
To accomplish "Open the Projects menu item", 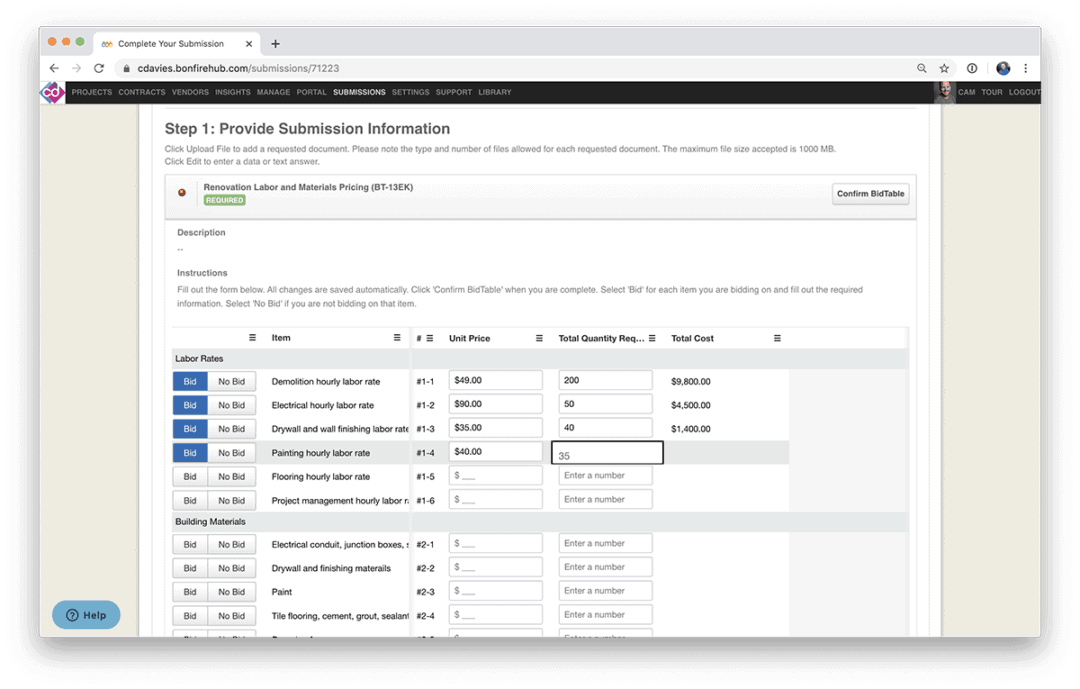I will tap(92, 92).
